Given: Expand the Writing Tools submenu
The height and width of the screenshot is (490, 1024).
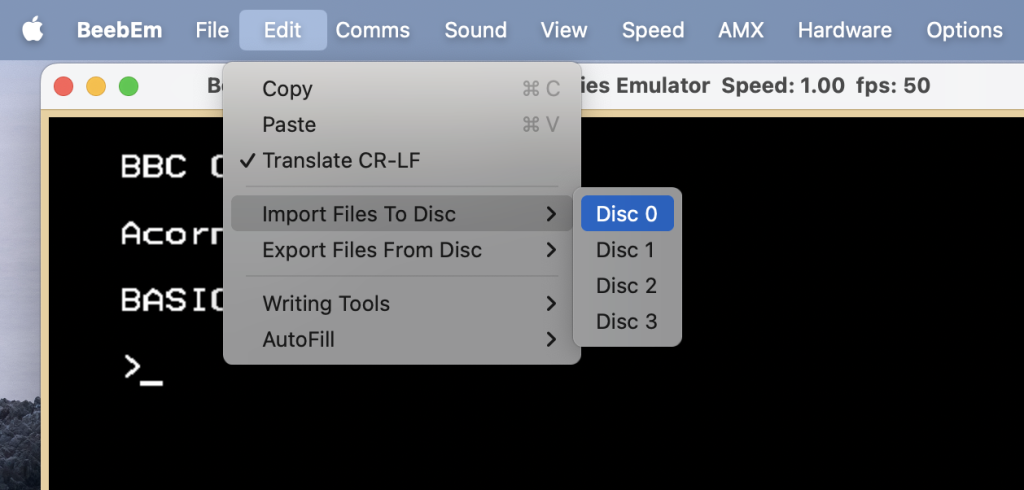Looking at the screenshot, I should (402, 303).
